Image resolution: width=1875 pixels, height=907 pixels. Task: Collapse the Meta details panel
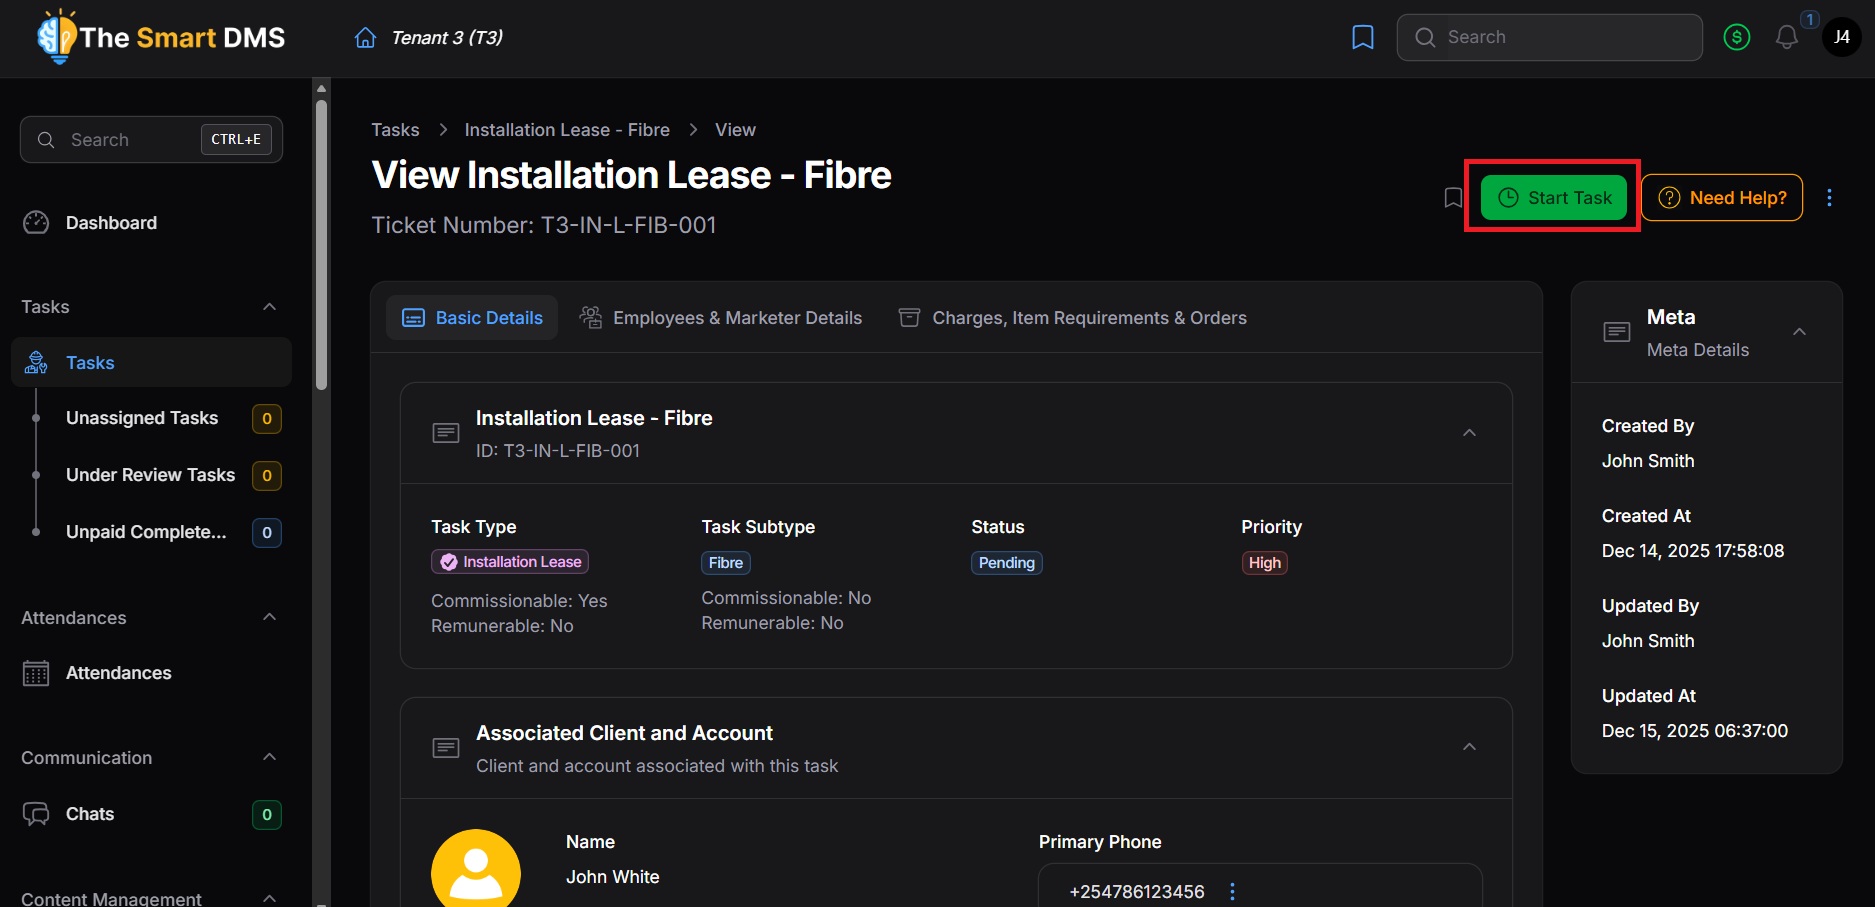pyautogui.click(x=1799, y=332)
